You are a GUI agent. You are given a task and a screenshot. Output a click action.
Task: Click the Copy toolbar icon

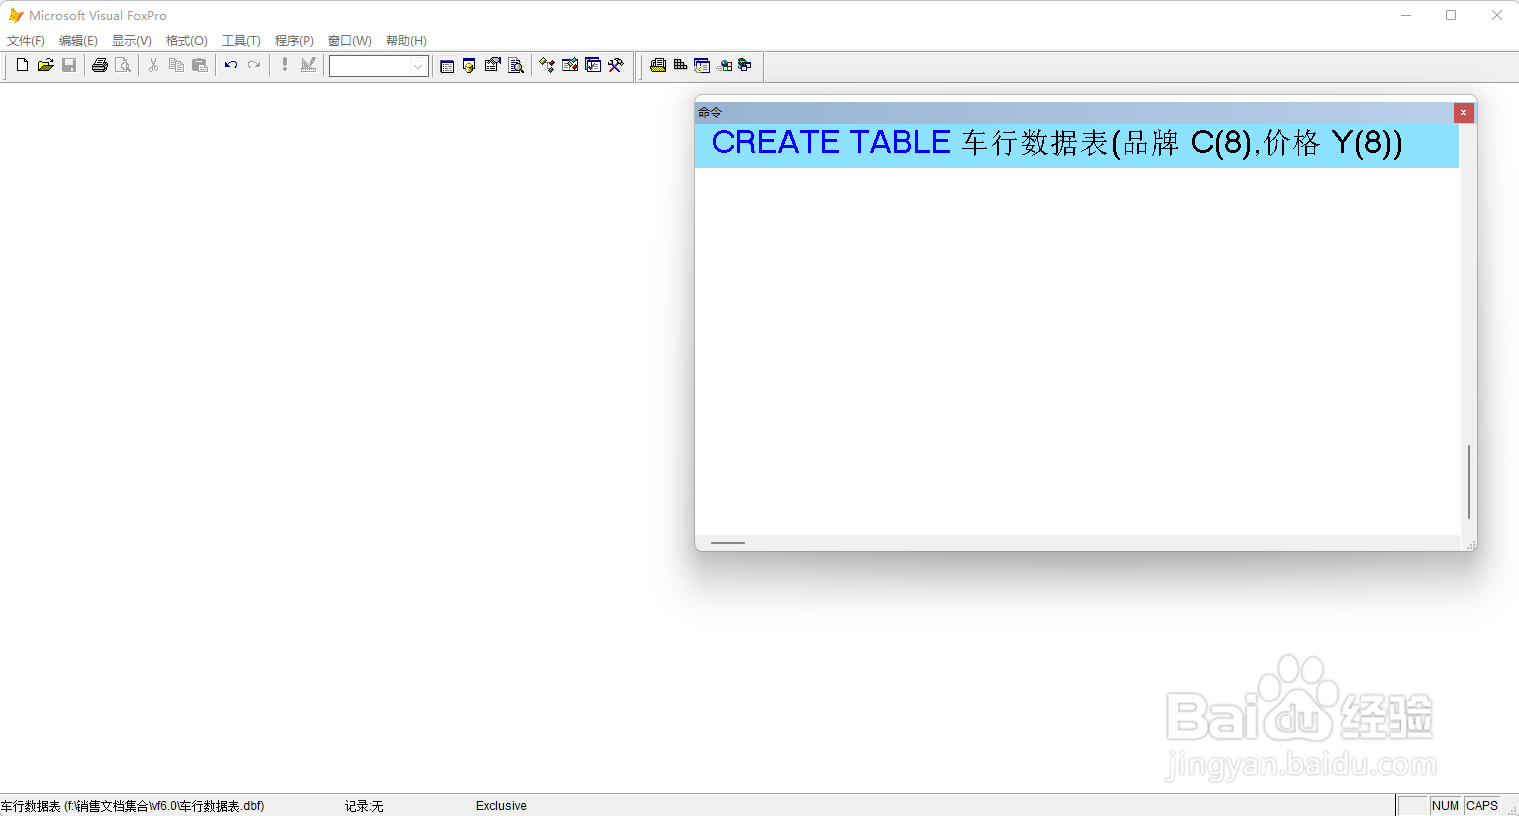[x=176, y=65]
